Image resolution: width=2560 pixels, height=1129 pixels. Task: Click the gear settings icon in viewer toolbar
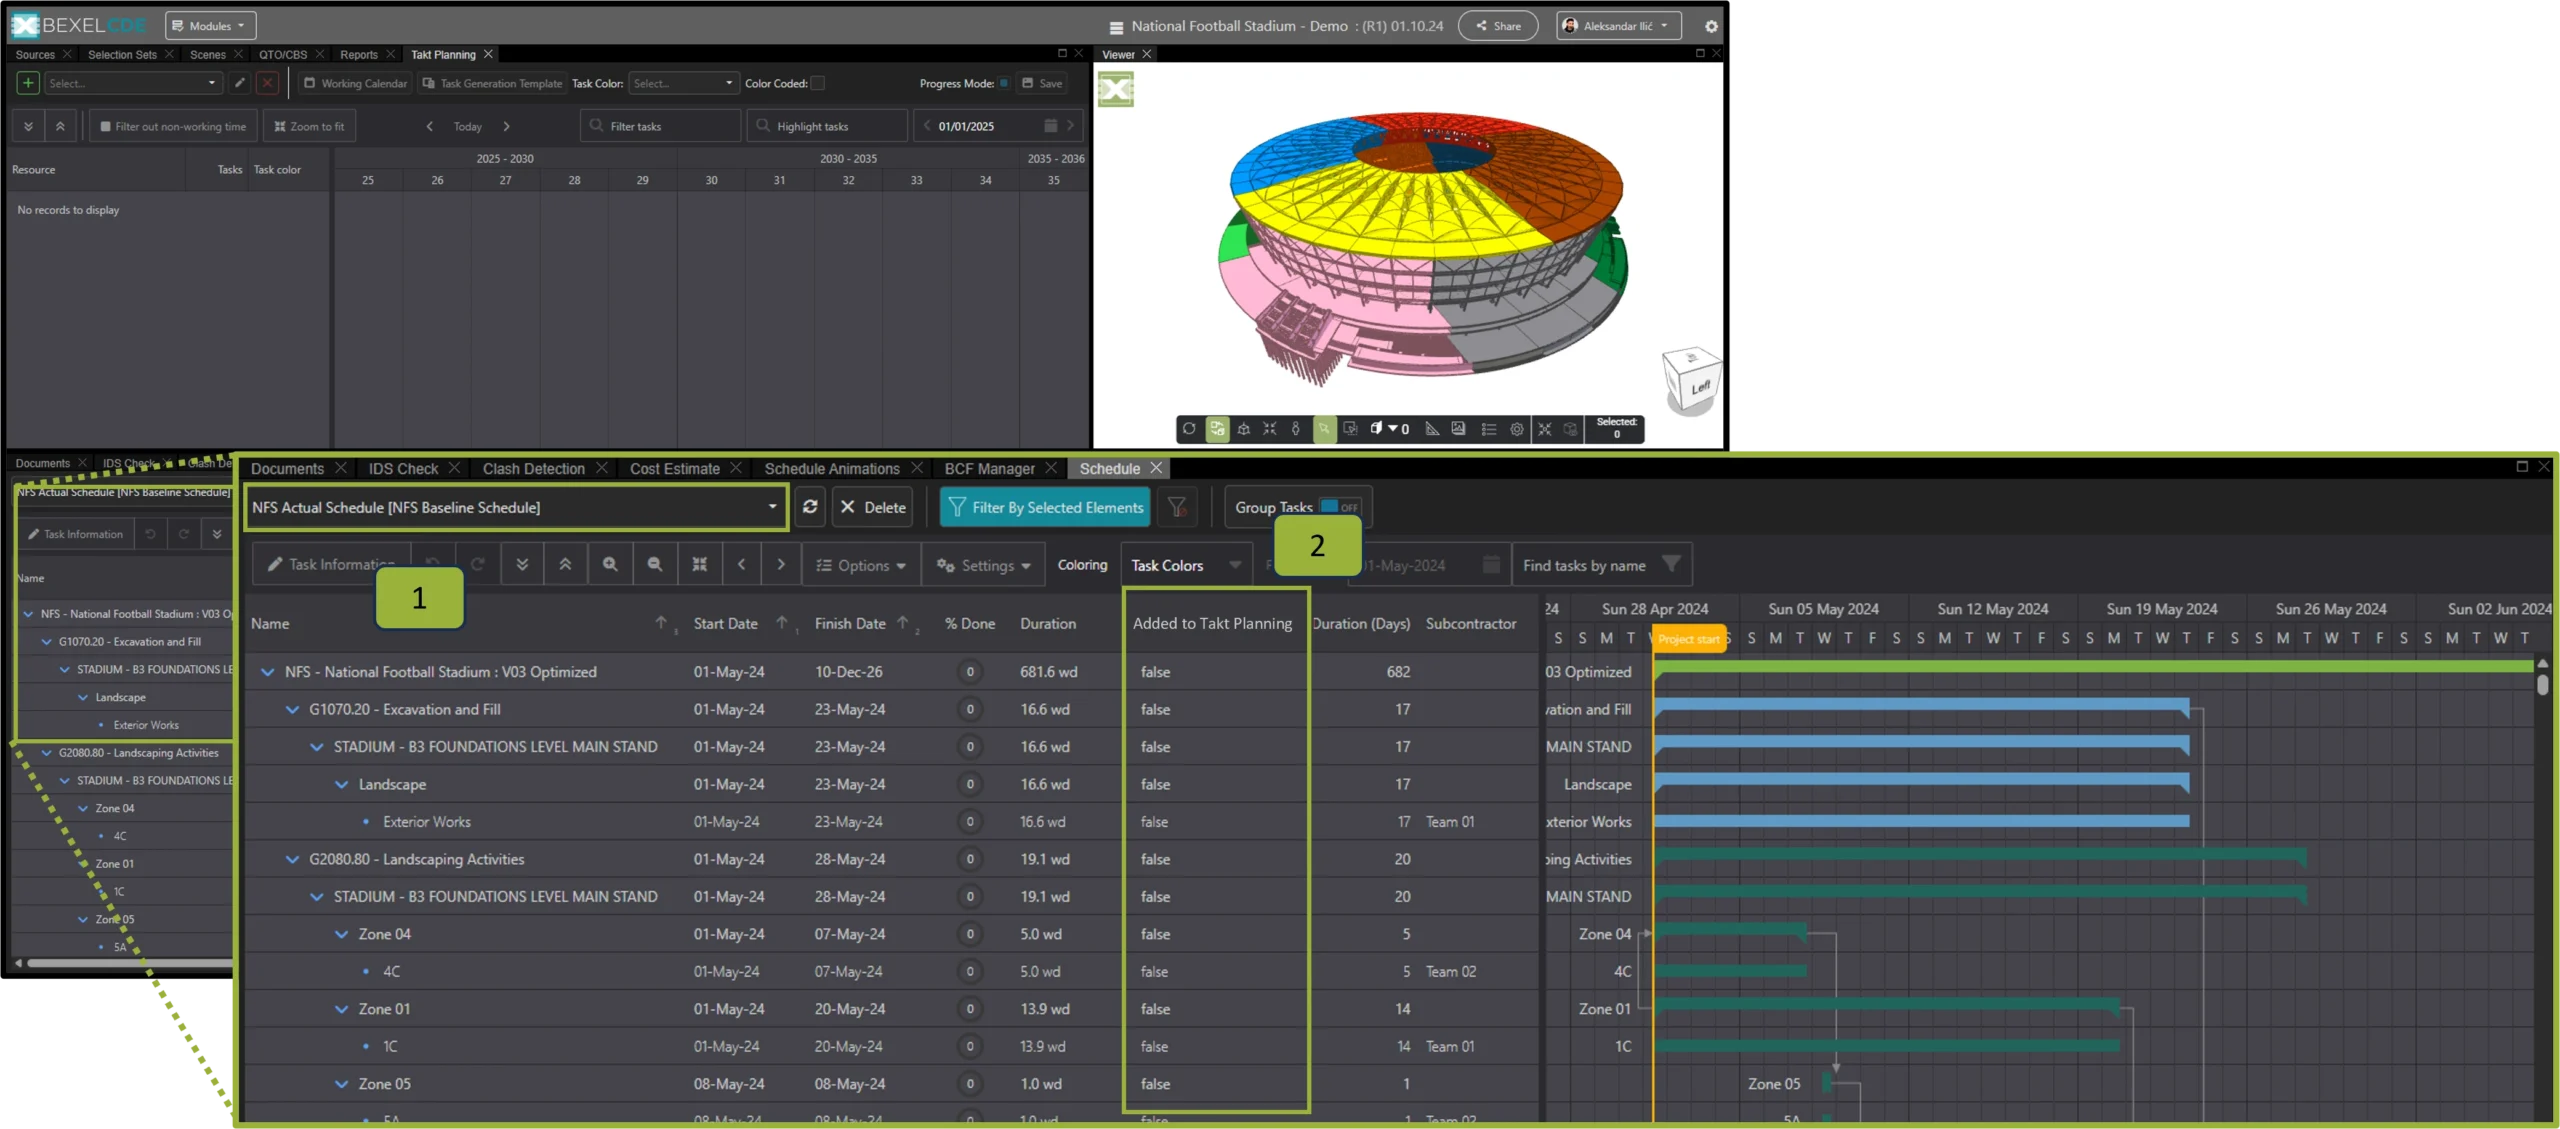tap(1517, 429)
